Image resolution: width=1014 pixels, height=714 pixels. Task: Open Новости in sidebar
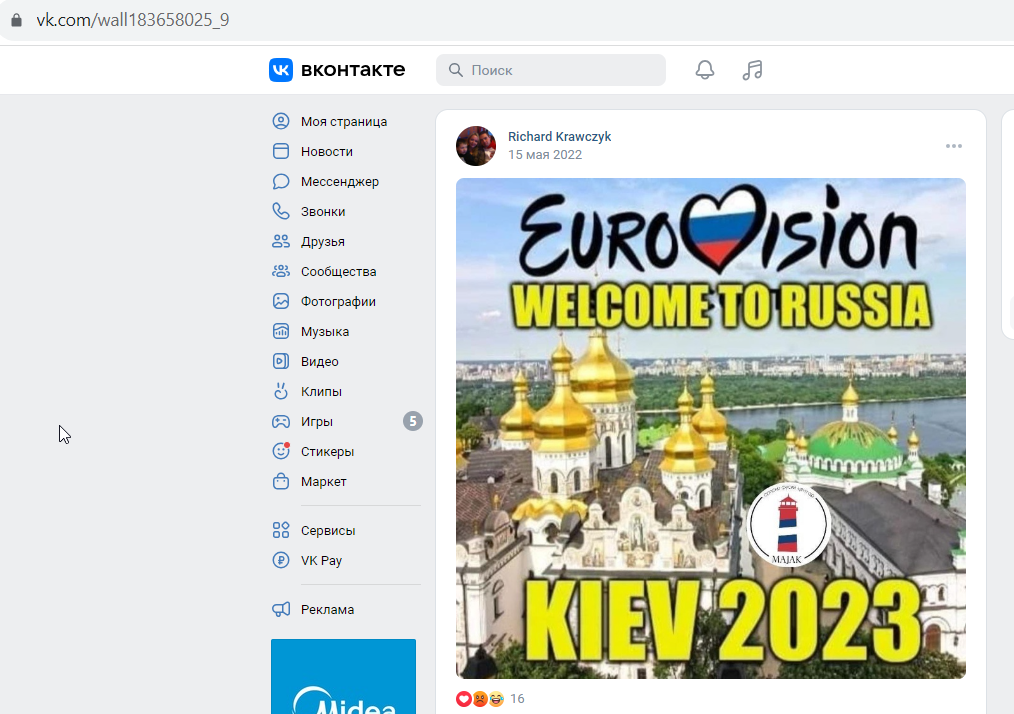point(327,151)
